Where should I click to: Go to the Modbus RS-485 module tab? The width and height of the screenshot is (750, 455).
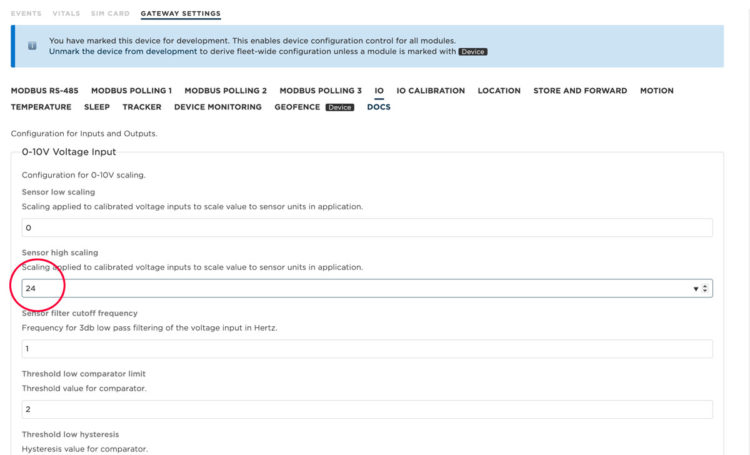(x=45, y=91)
